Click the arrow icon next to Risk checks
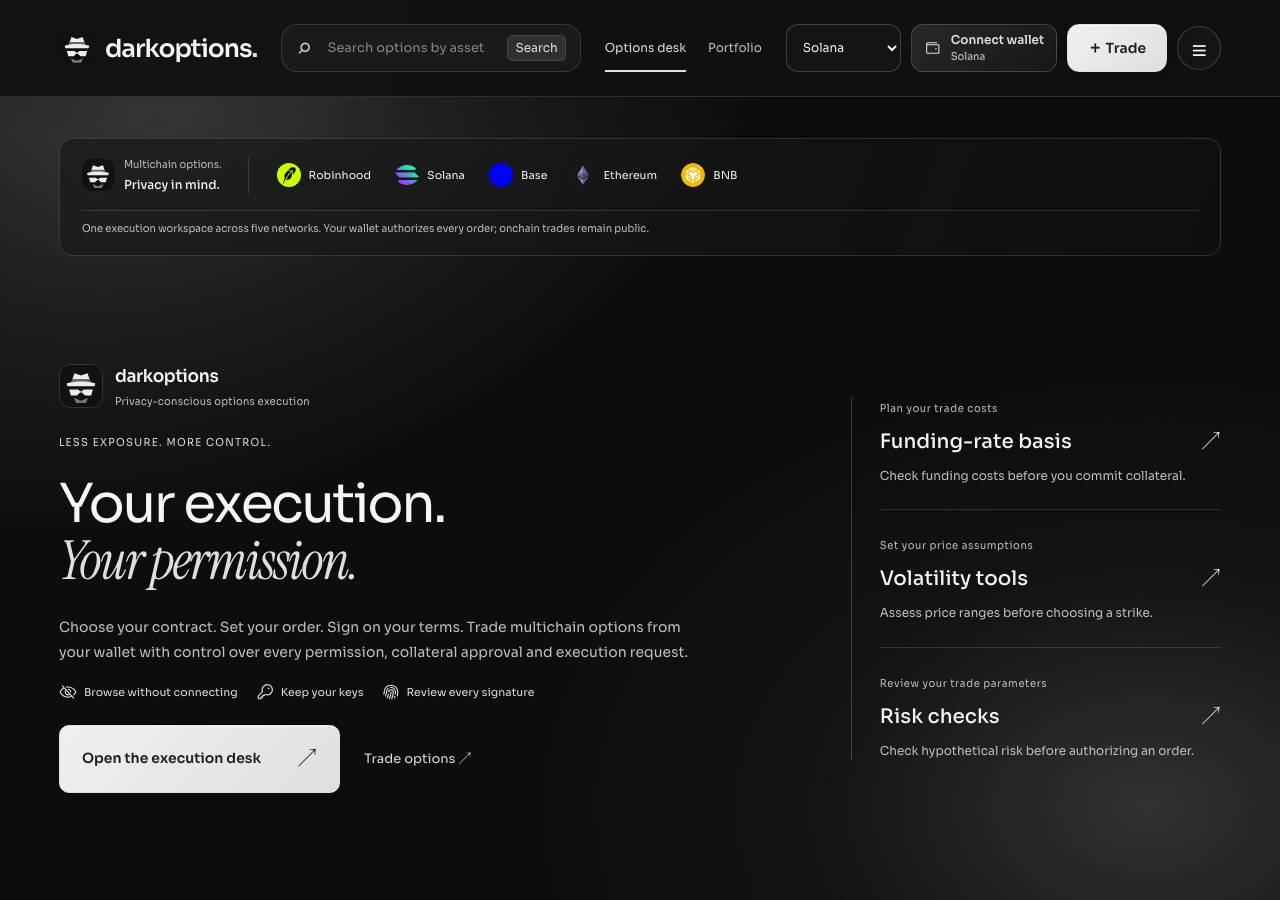The image size is (1280, 900). (1210, 715)
